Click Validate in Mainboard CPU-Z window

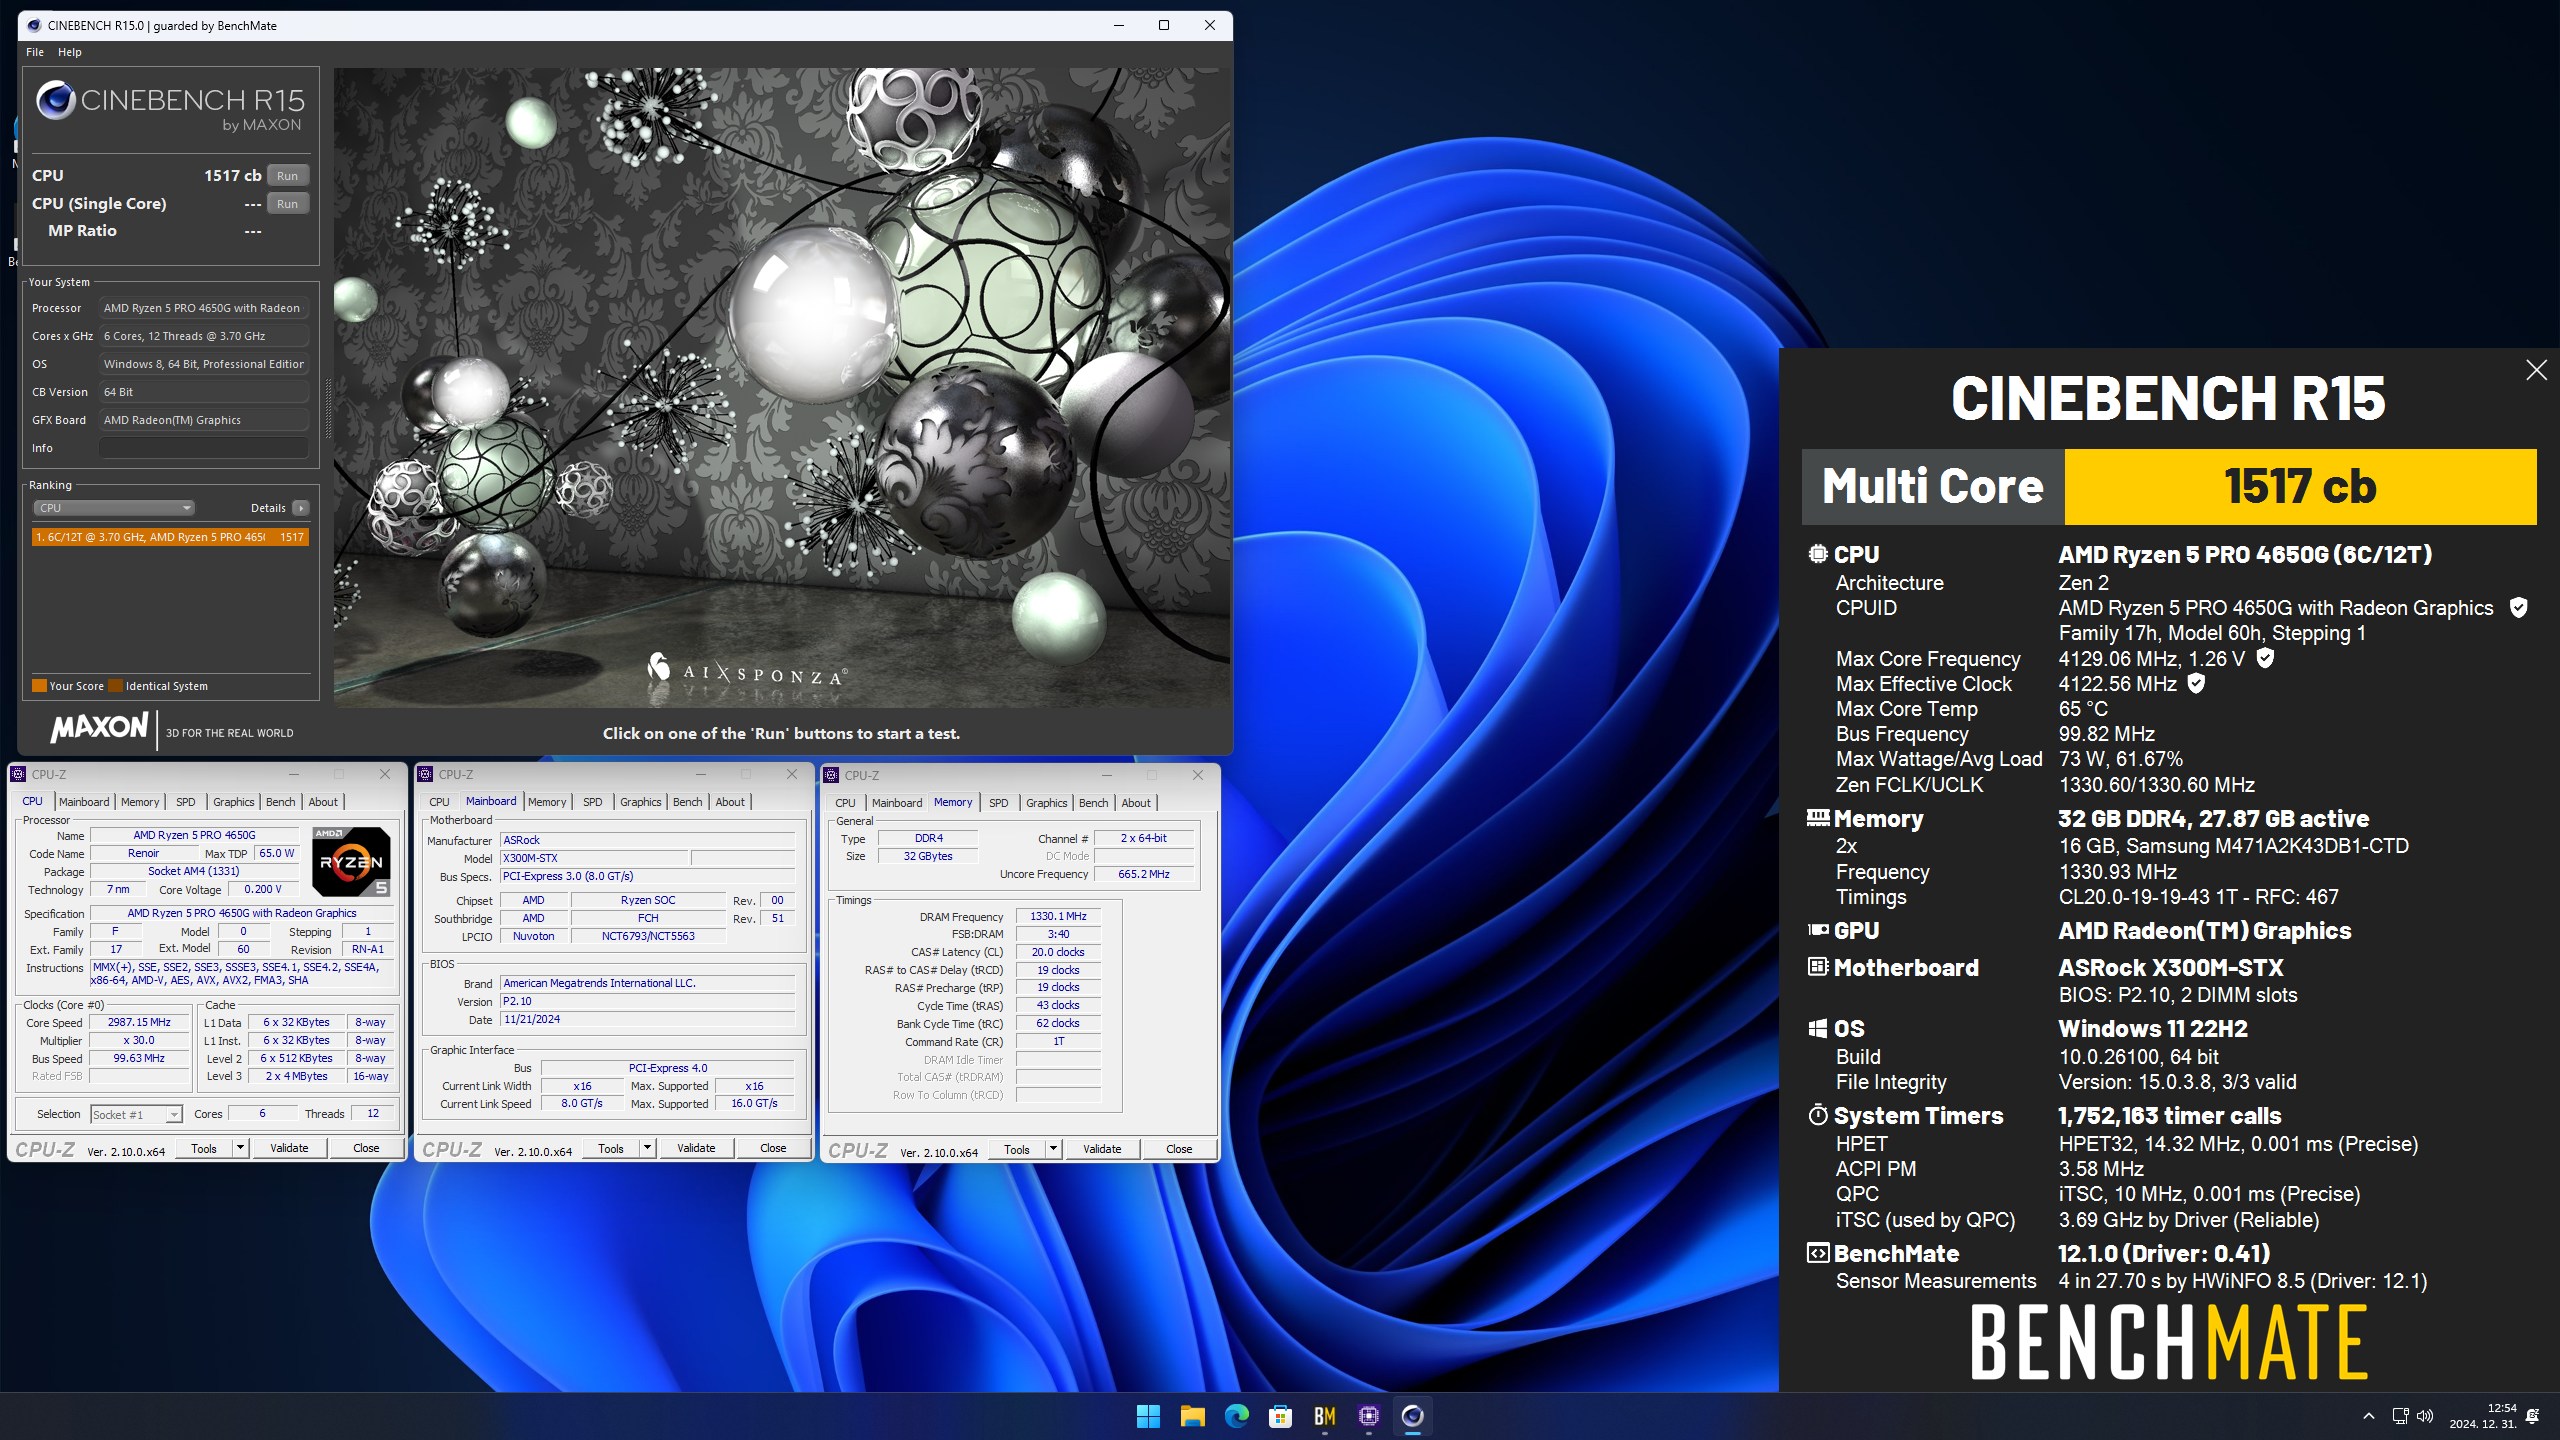pos(696,1148)
